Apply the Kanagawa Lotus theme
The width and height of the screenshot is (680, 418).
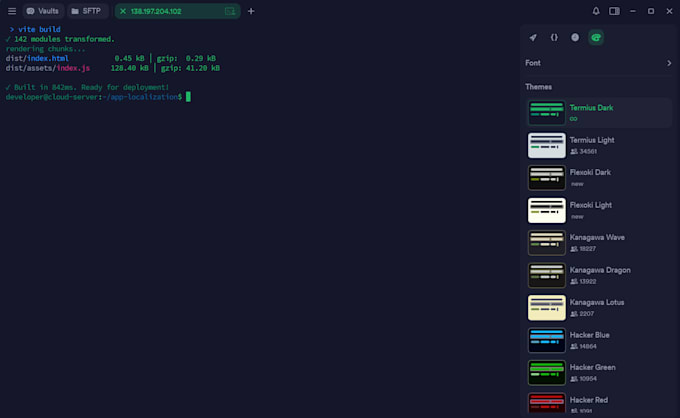click(x=599, y=308)
